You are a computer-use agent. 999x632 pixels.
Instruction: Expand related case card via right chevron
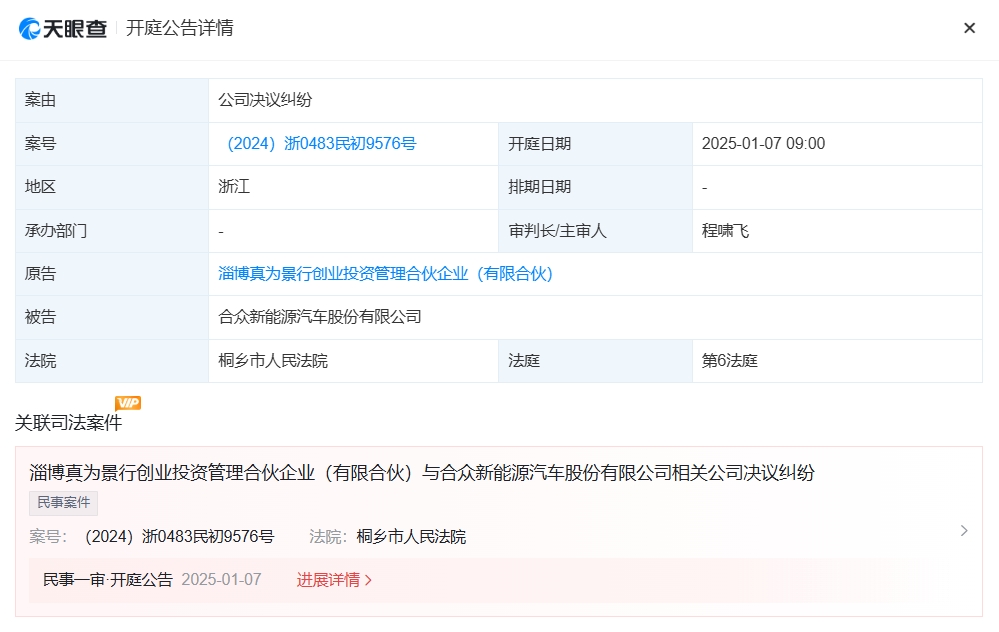[x=964, y=531]
